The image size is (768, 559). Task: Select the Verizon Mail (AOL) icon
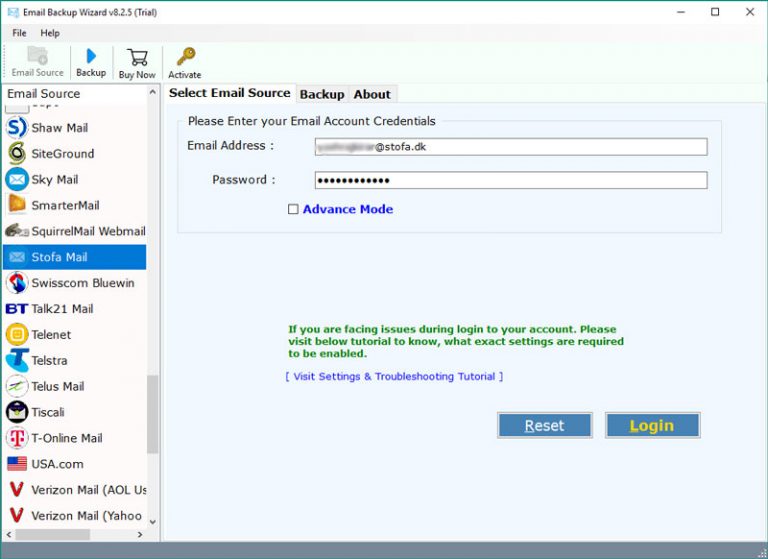17,489
